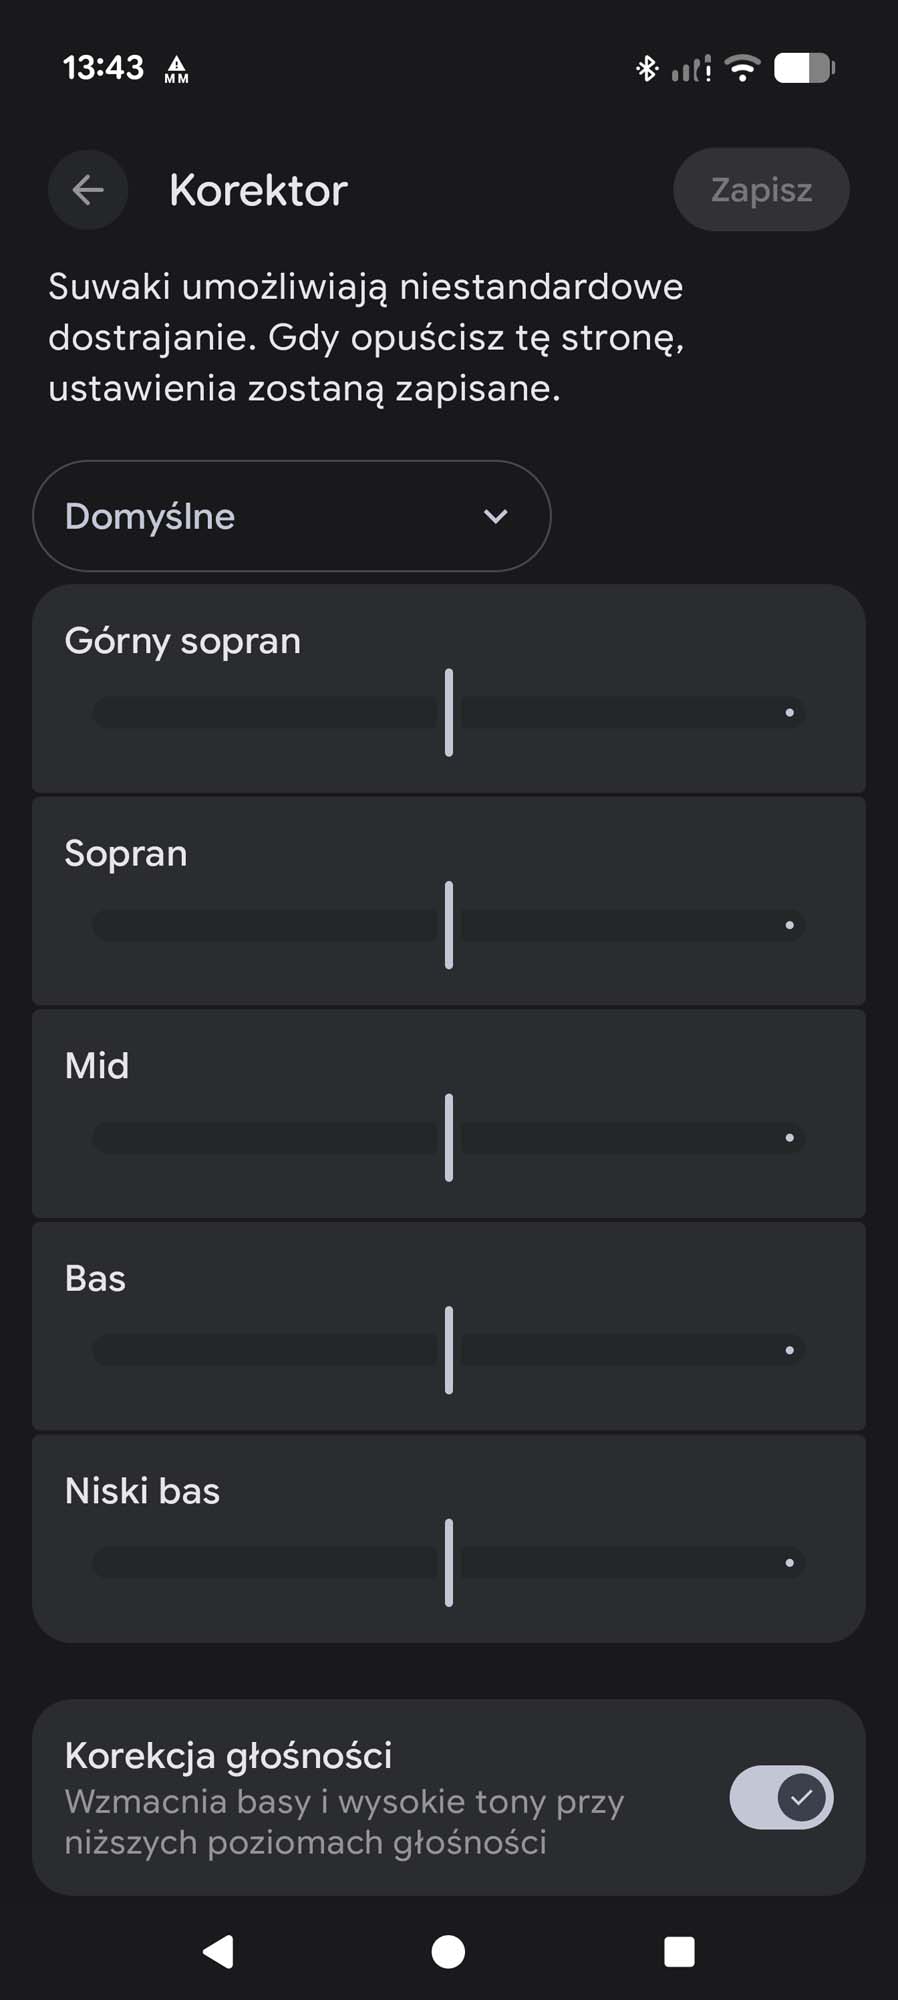The image size is (898, 2000).
Task: Click the Niski bas slider handle
Action: 449,1562
